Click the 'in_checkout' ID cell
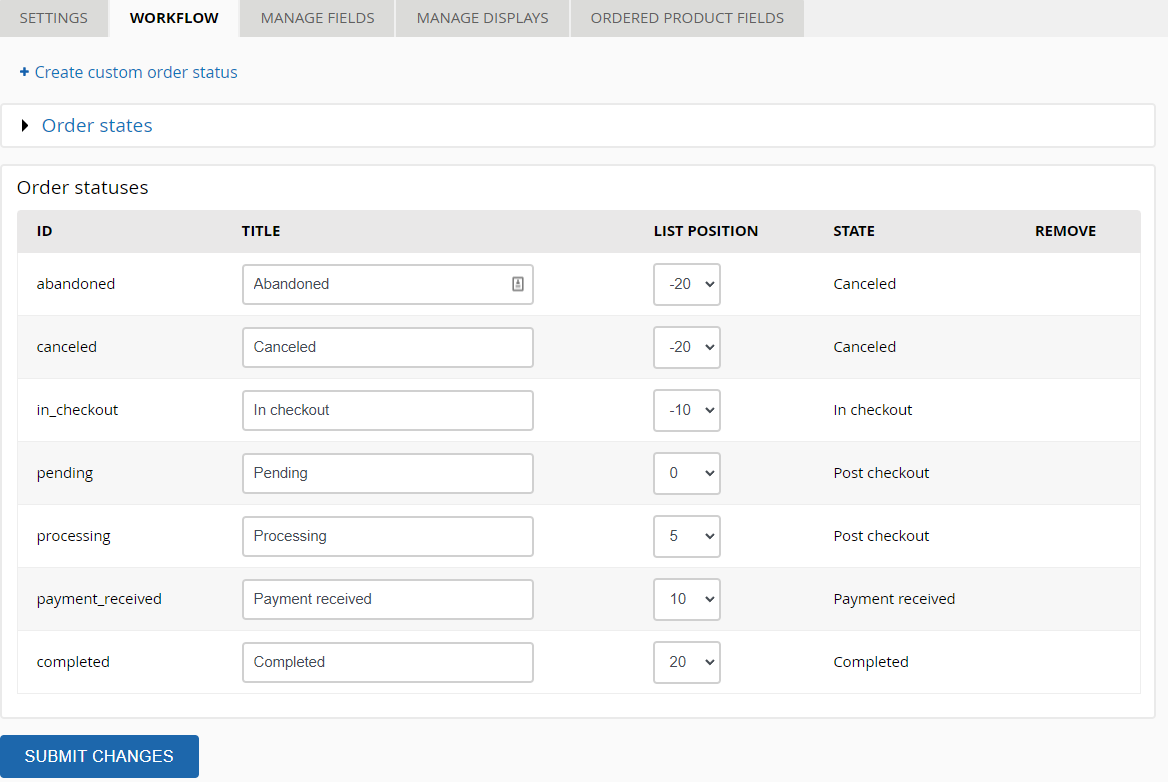Viewport: 1168px width, 782px height. pyautogui.click(x=77, y=410)
